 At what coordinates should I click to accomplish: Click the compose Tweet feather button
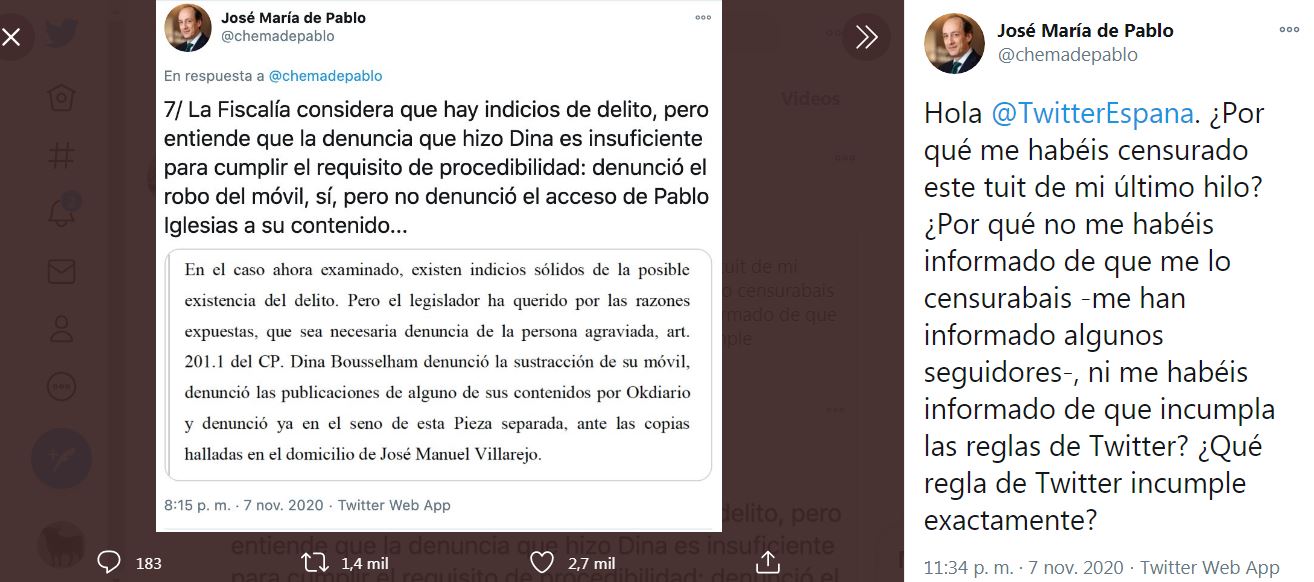[62, 457]
